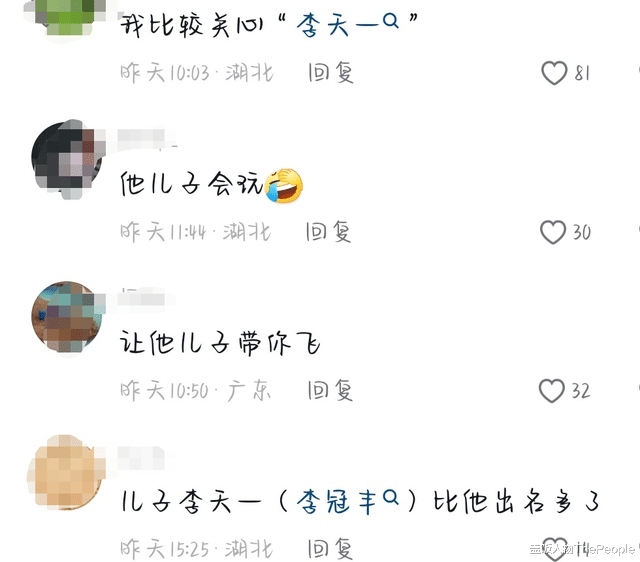Open the 李冠丰 search link
This screenshot has height=562, width=640.
(x=347, y=501)
